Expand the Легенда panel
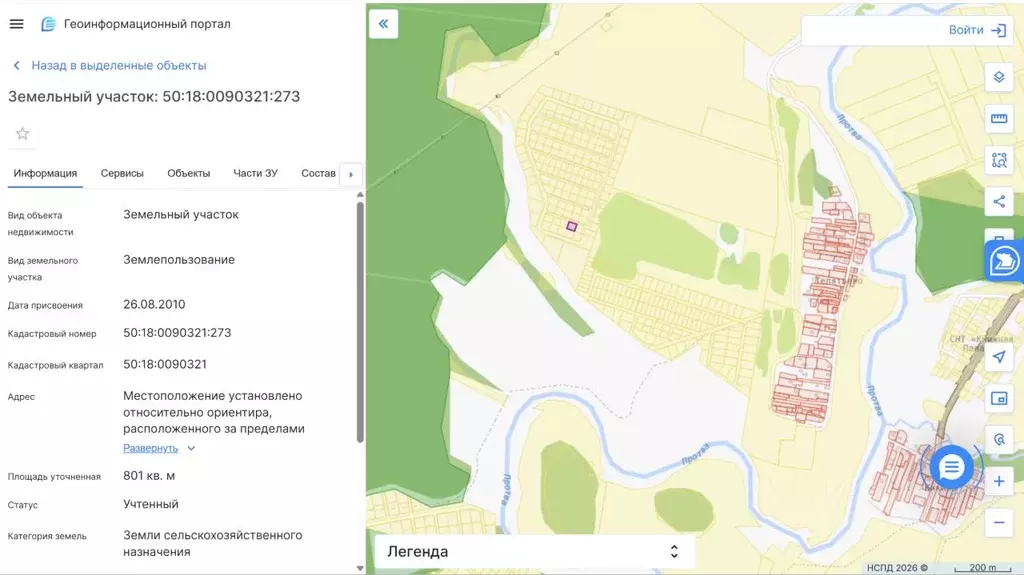 [x=533, y=551]
